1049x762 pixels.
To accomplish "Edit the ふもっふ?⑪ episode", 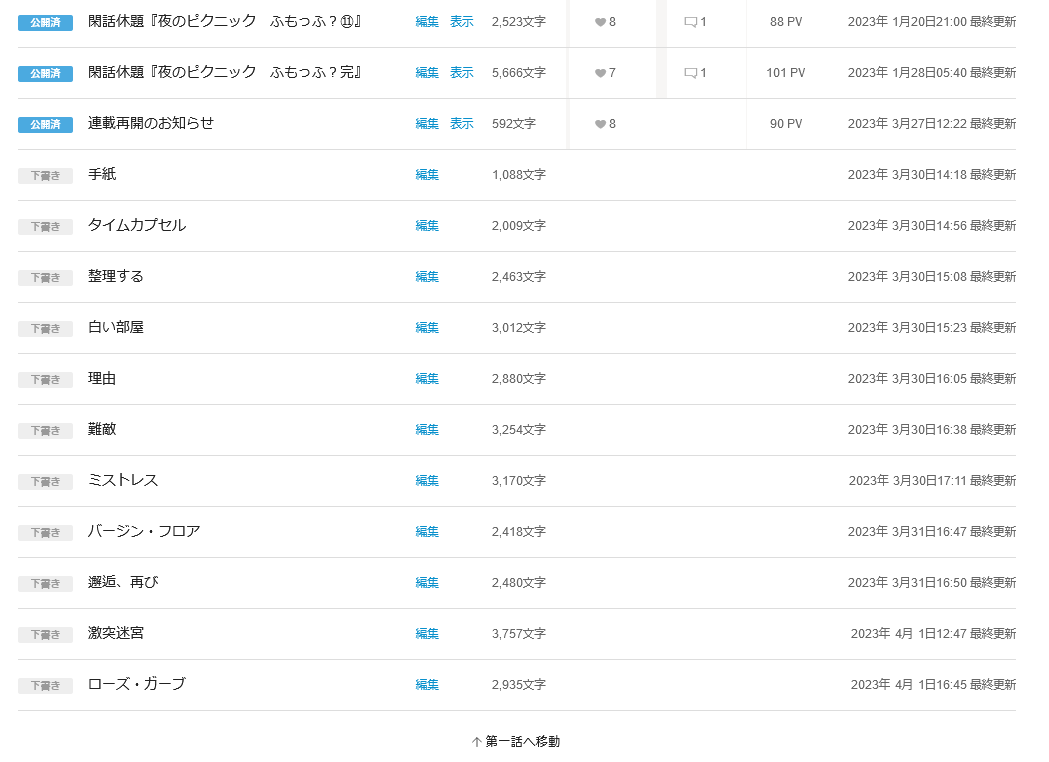I will (427, 22).
